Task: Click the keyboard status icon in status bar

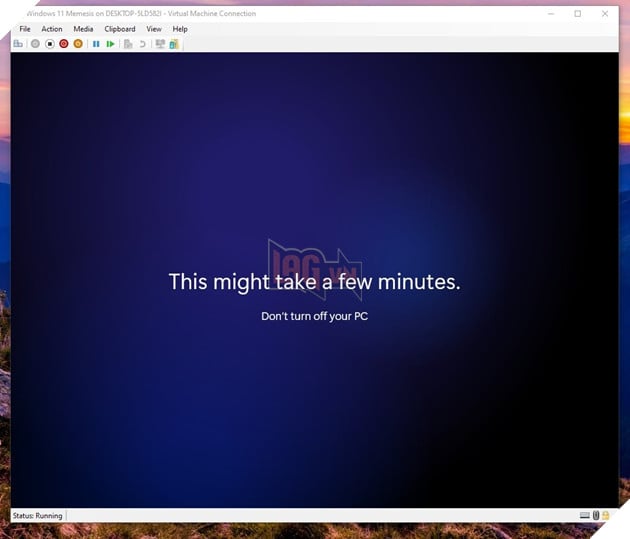Action: (x=585, y=515)
